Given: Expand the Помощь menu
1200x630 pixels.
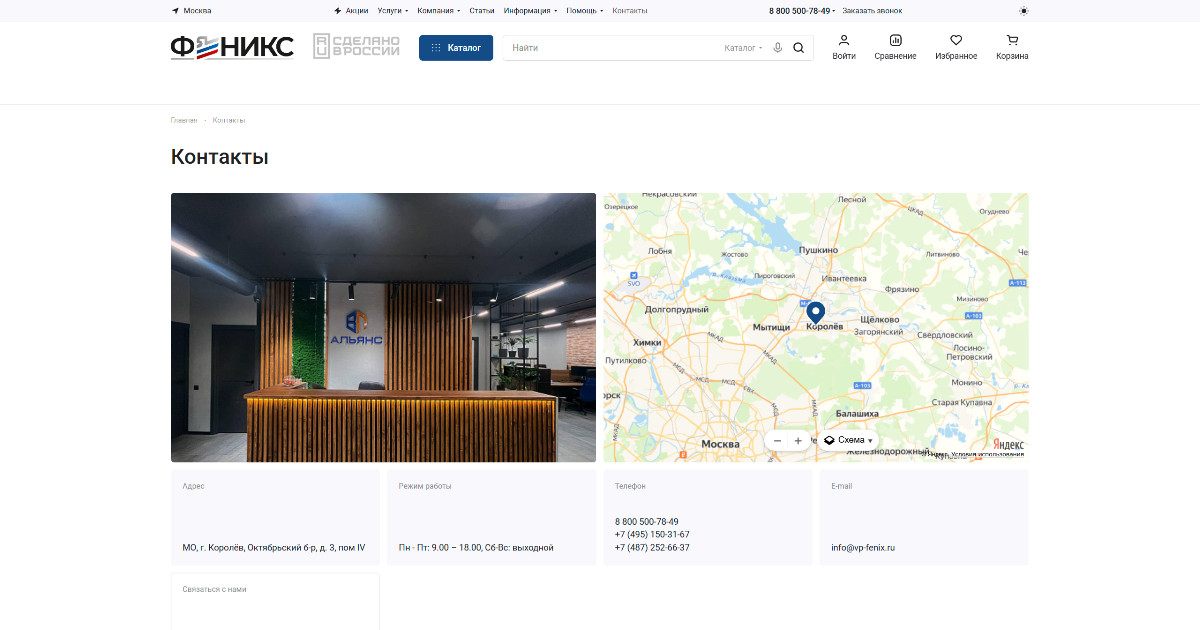Looking at the screenshot, I should [x=584, y=11].
